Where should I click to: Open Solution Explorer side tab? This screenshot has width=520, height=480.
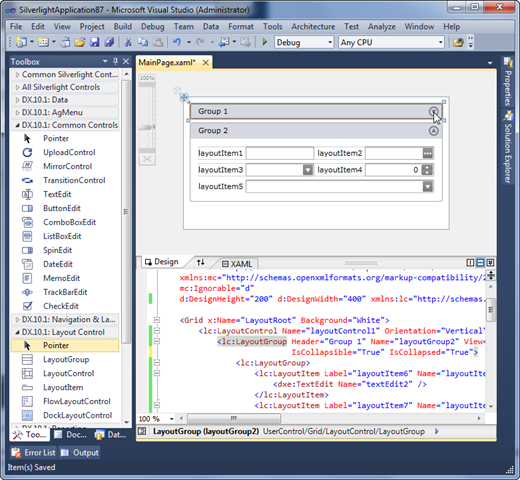[x=507, y=147]
